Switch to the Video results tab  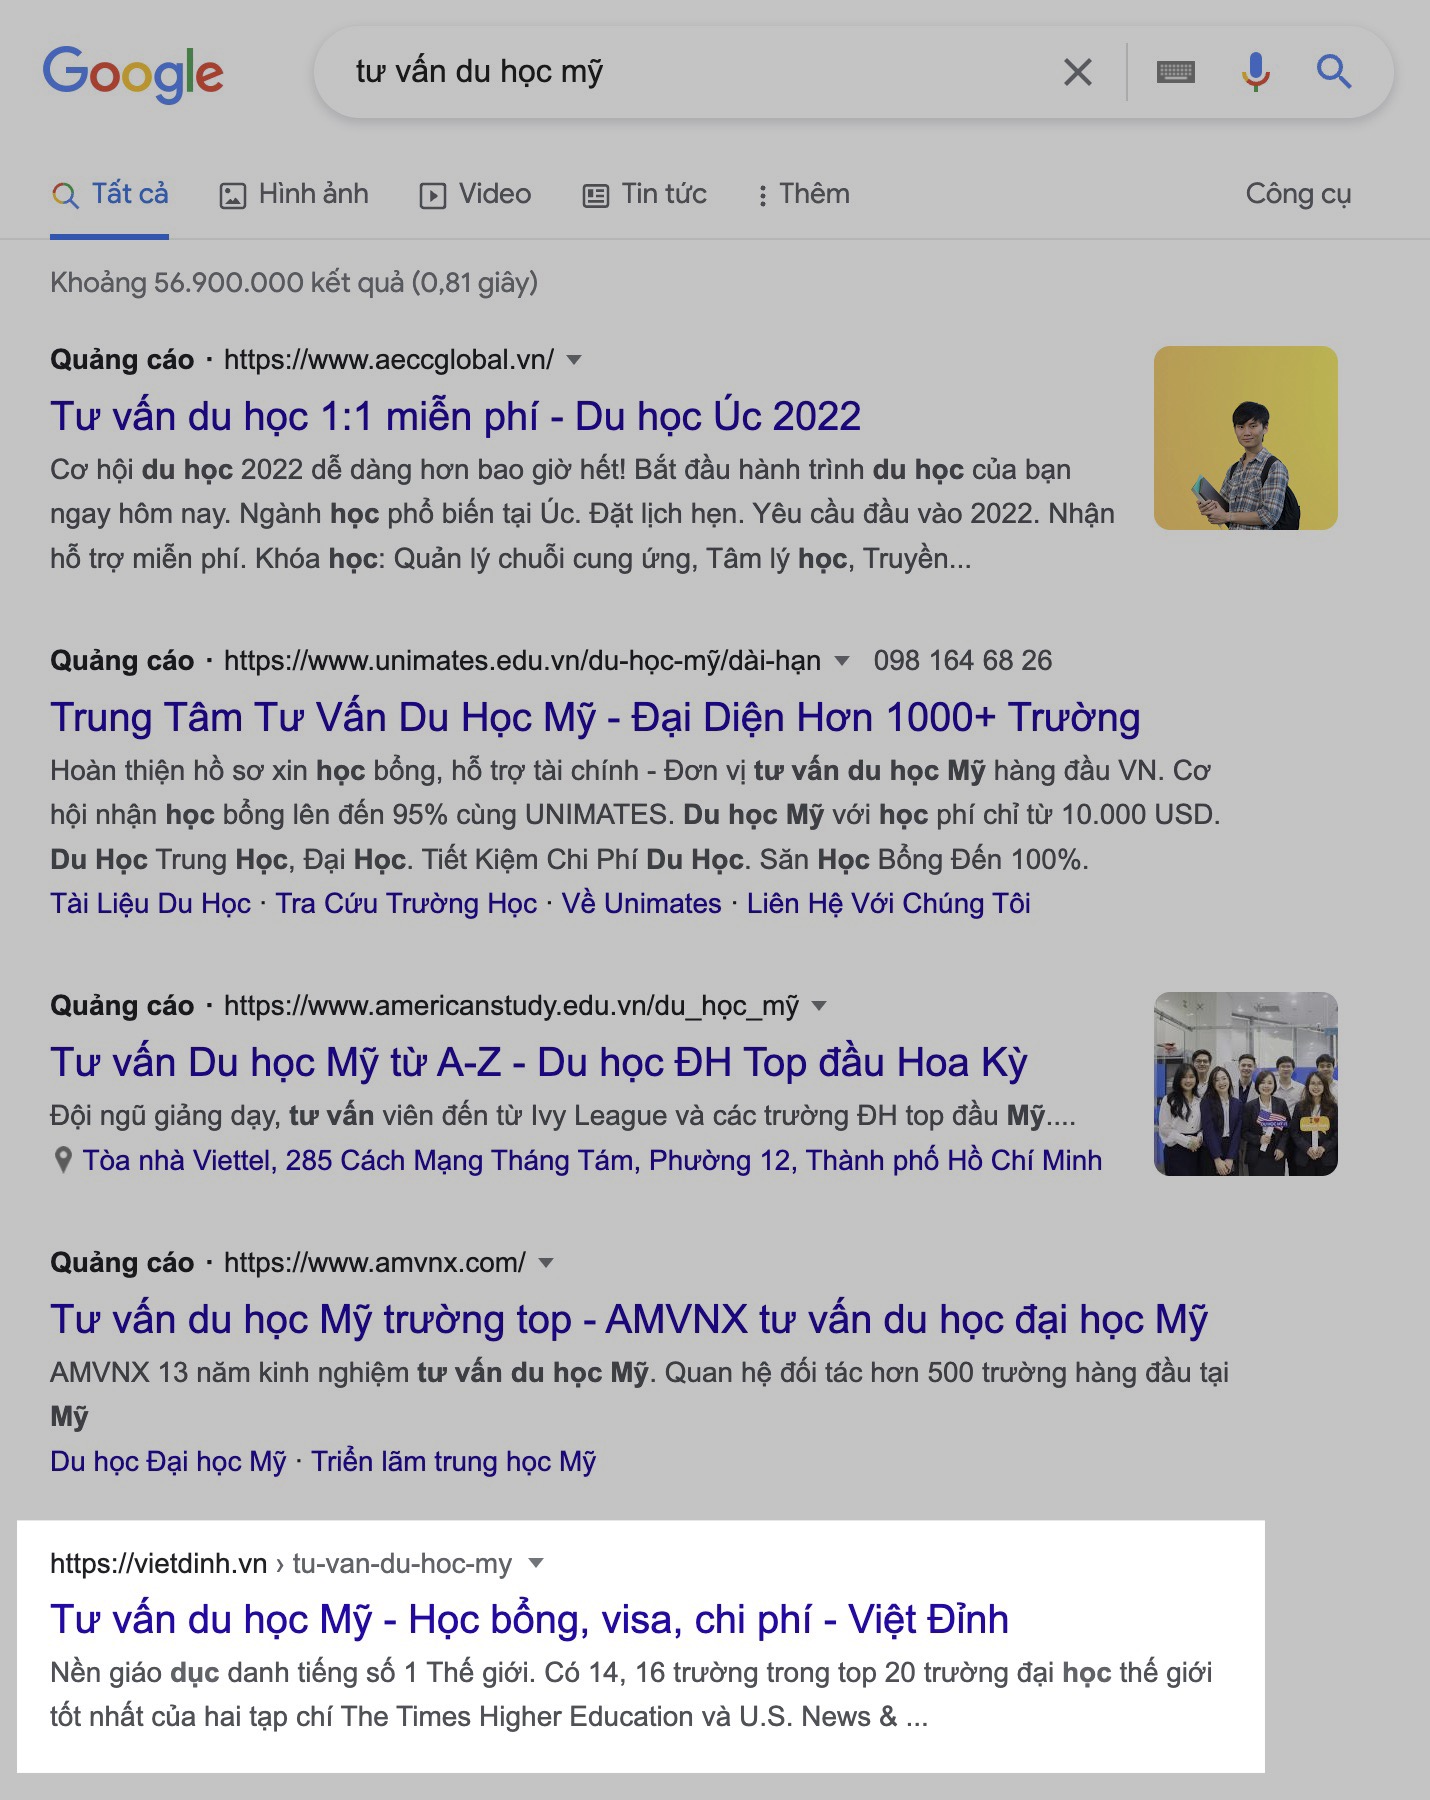coord(475,194)
